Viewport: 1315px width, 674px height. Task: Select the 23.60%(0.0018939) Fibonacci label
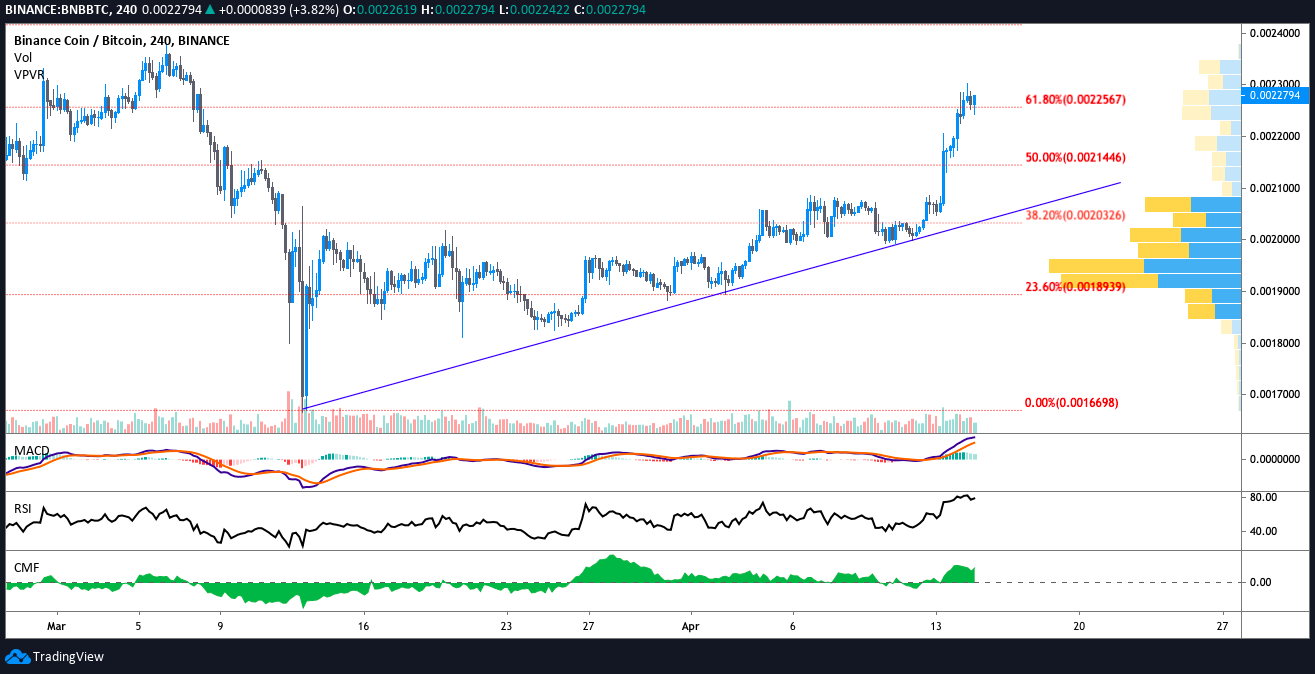tap(1076, 287)
